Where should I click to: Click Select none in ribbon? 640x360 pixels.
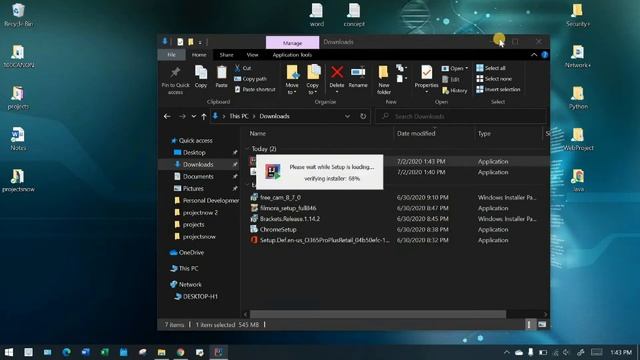(494, 79)
